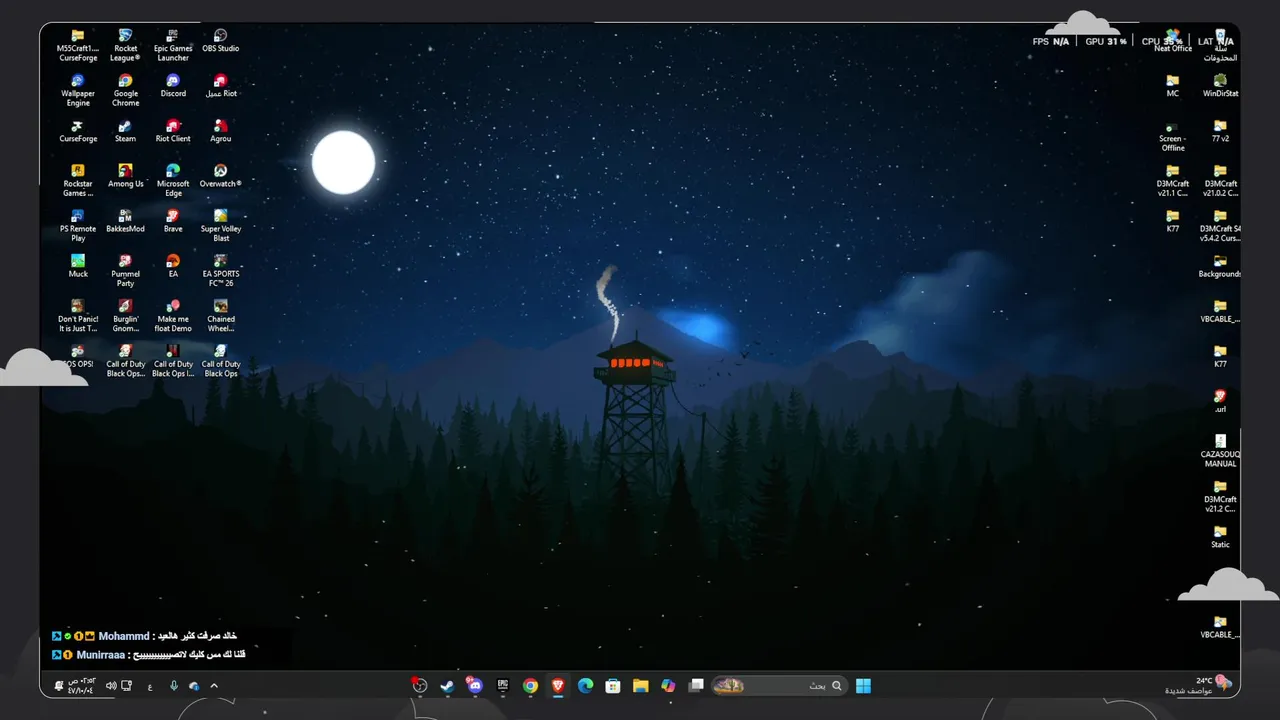This screenshot has height=720, width=1280.
Task: Open Copilot from the taskbar
Action: click(668, 685)
